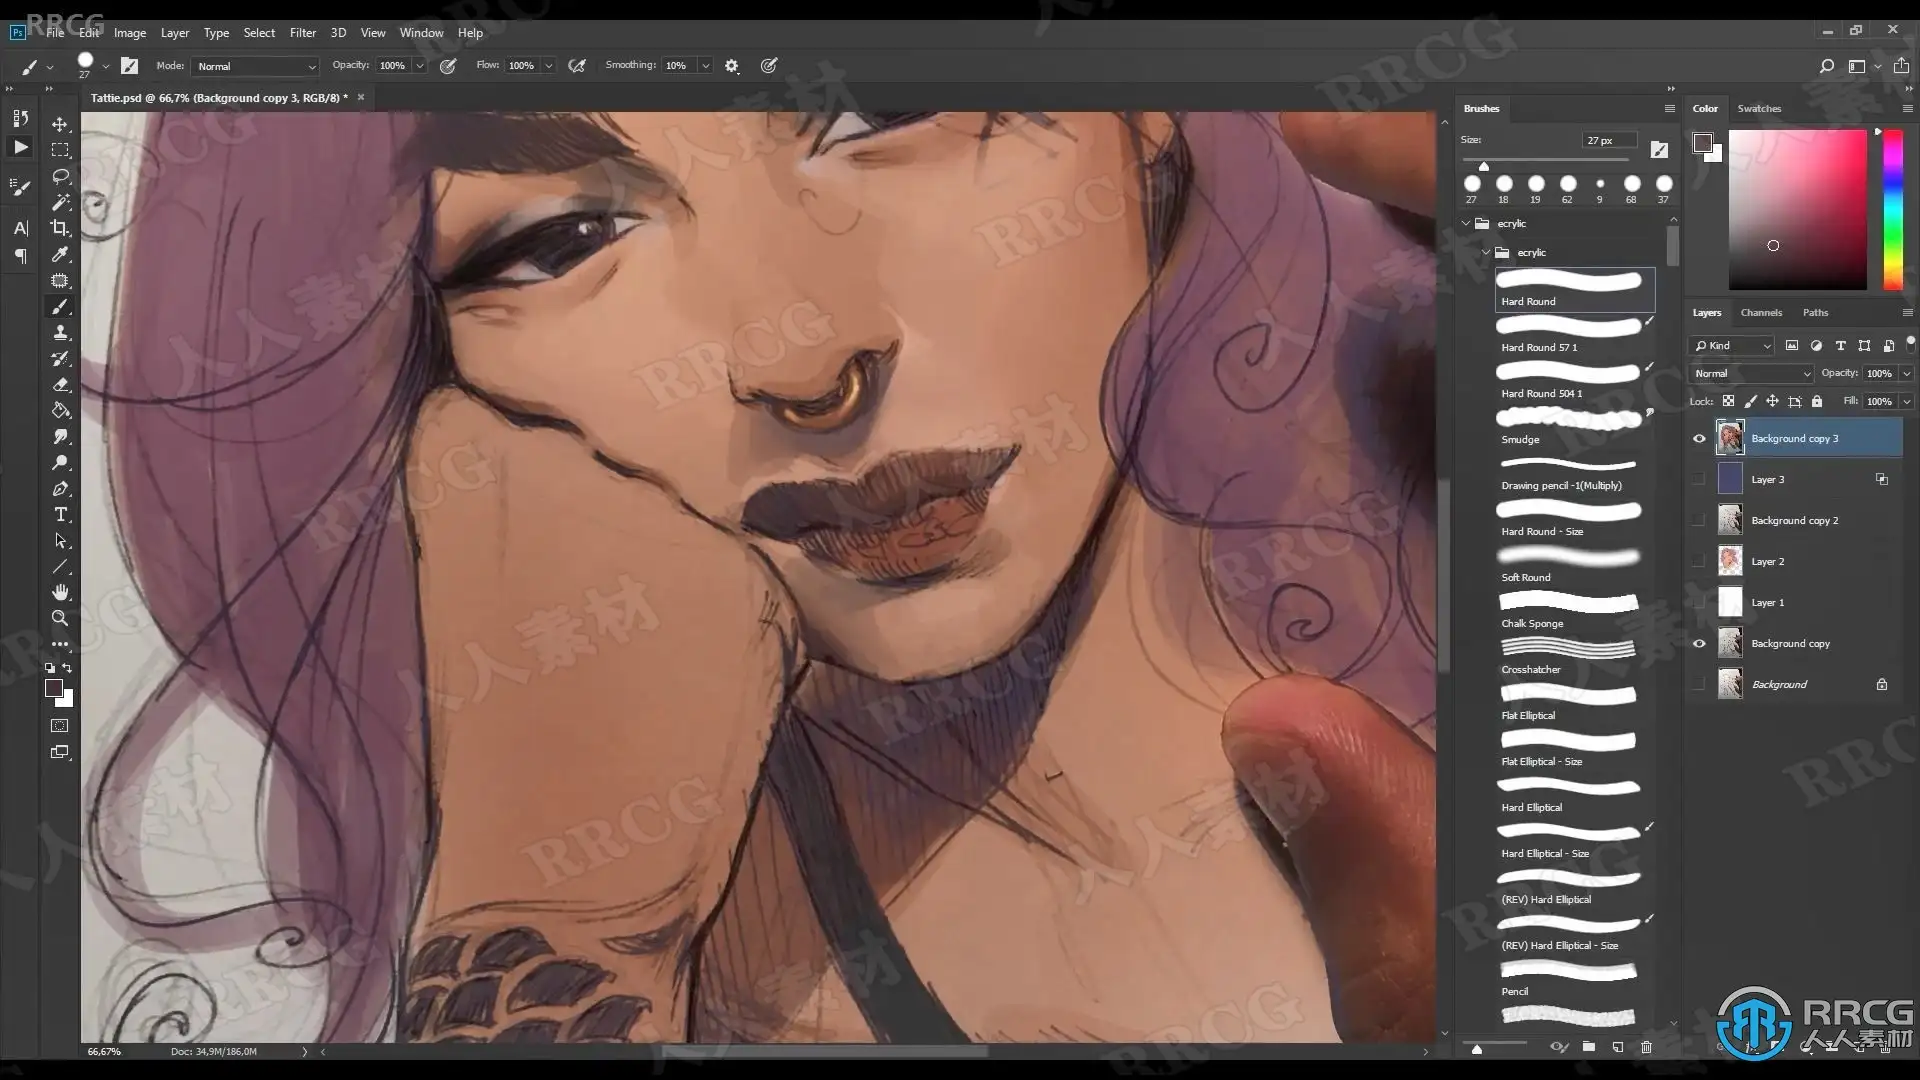Viewport: 1920px width, 1080px height.
Task: Open brush settings gear in options bar
Action: pos(732,66)
